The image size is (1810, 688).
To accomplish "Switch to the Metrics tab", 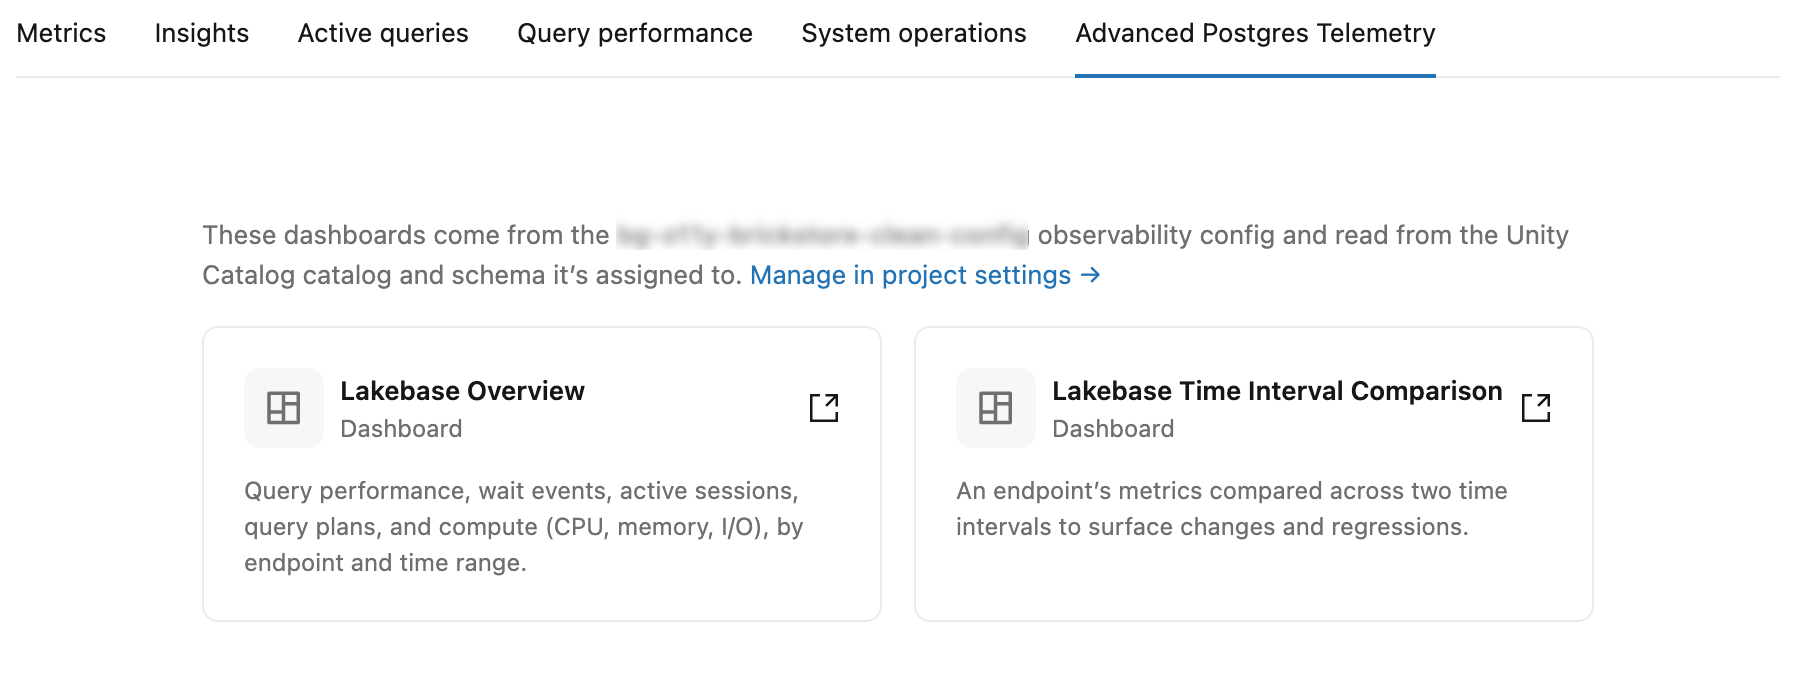I will (61, 33).
